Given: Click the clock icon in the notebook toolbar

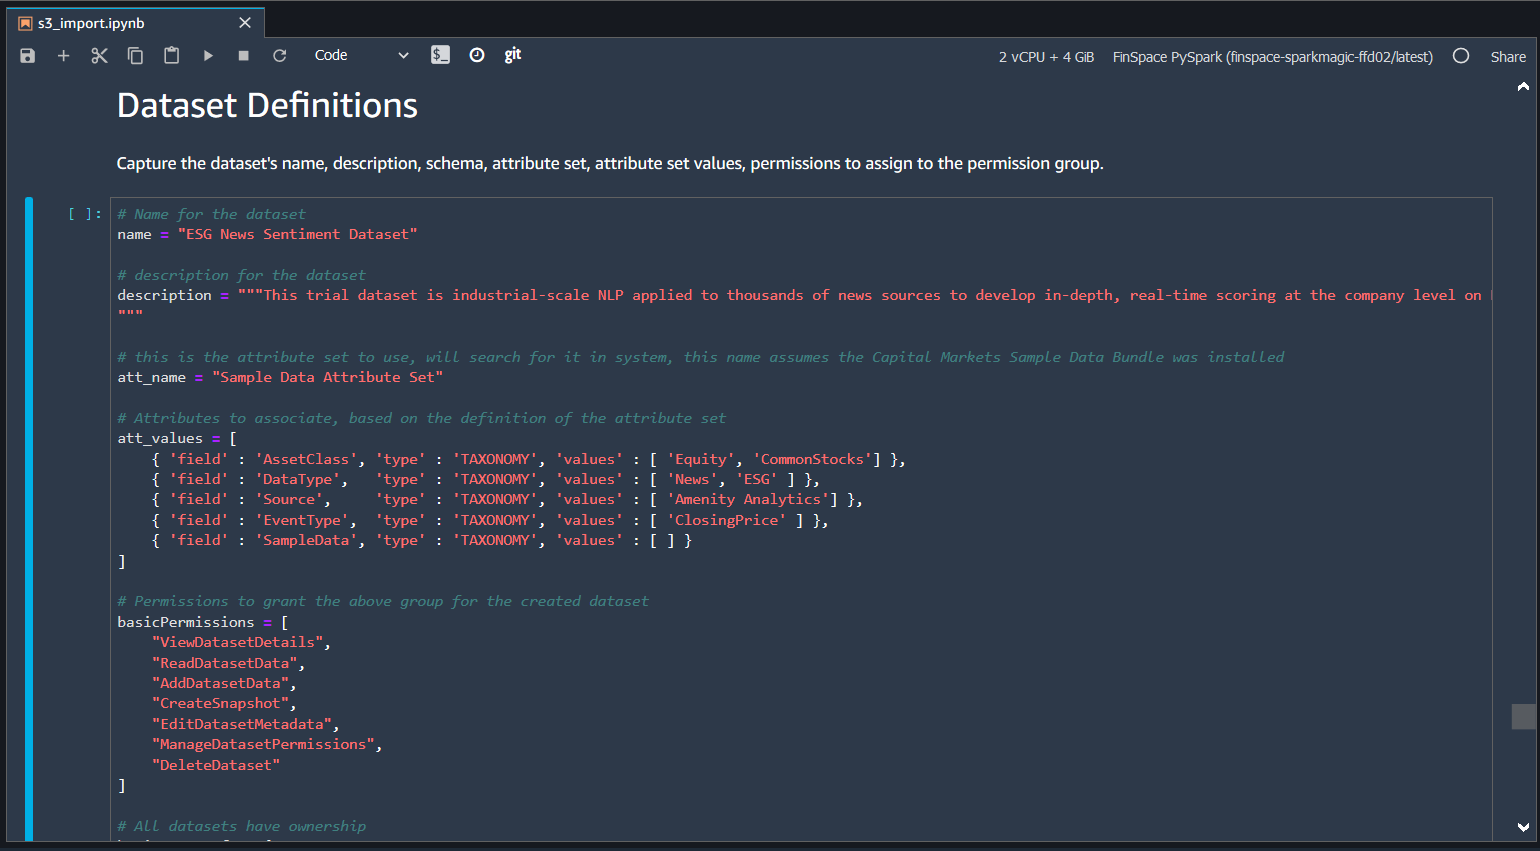Looking at the screenshot, I should point(477,55).
